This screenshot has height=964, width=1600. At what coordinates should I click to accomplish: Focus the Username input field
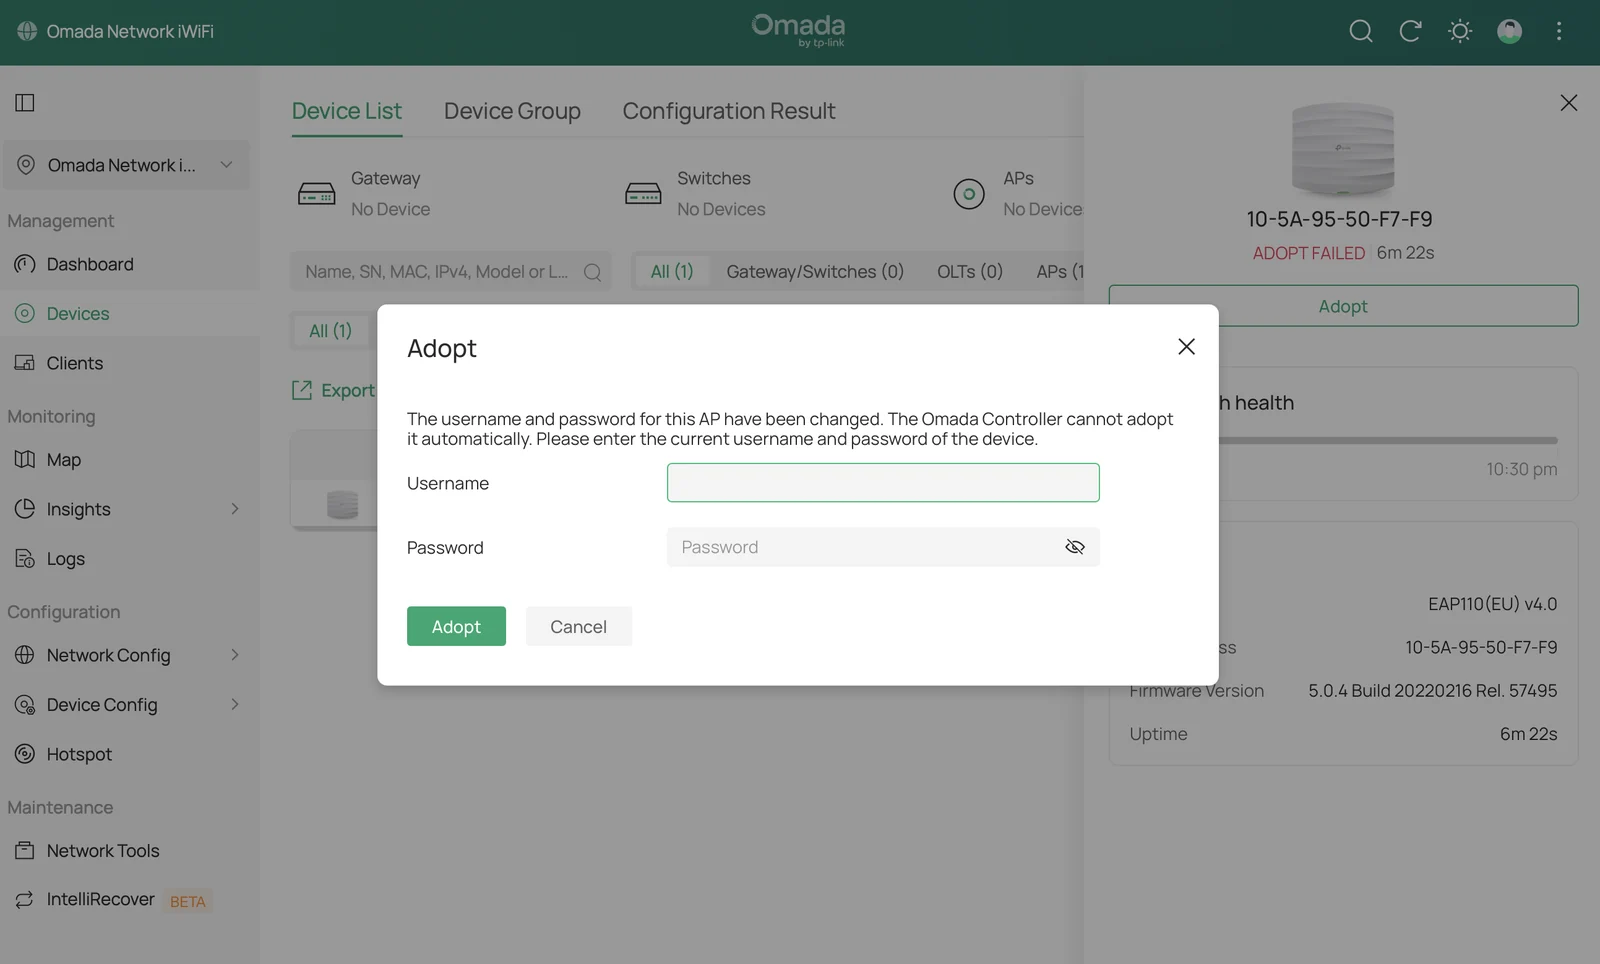pyautogui.click(x=883, y=483)
